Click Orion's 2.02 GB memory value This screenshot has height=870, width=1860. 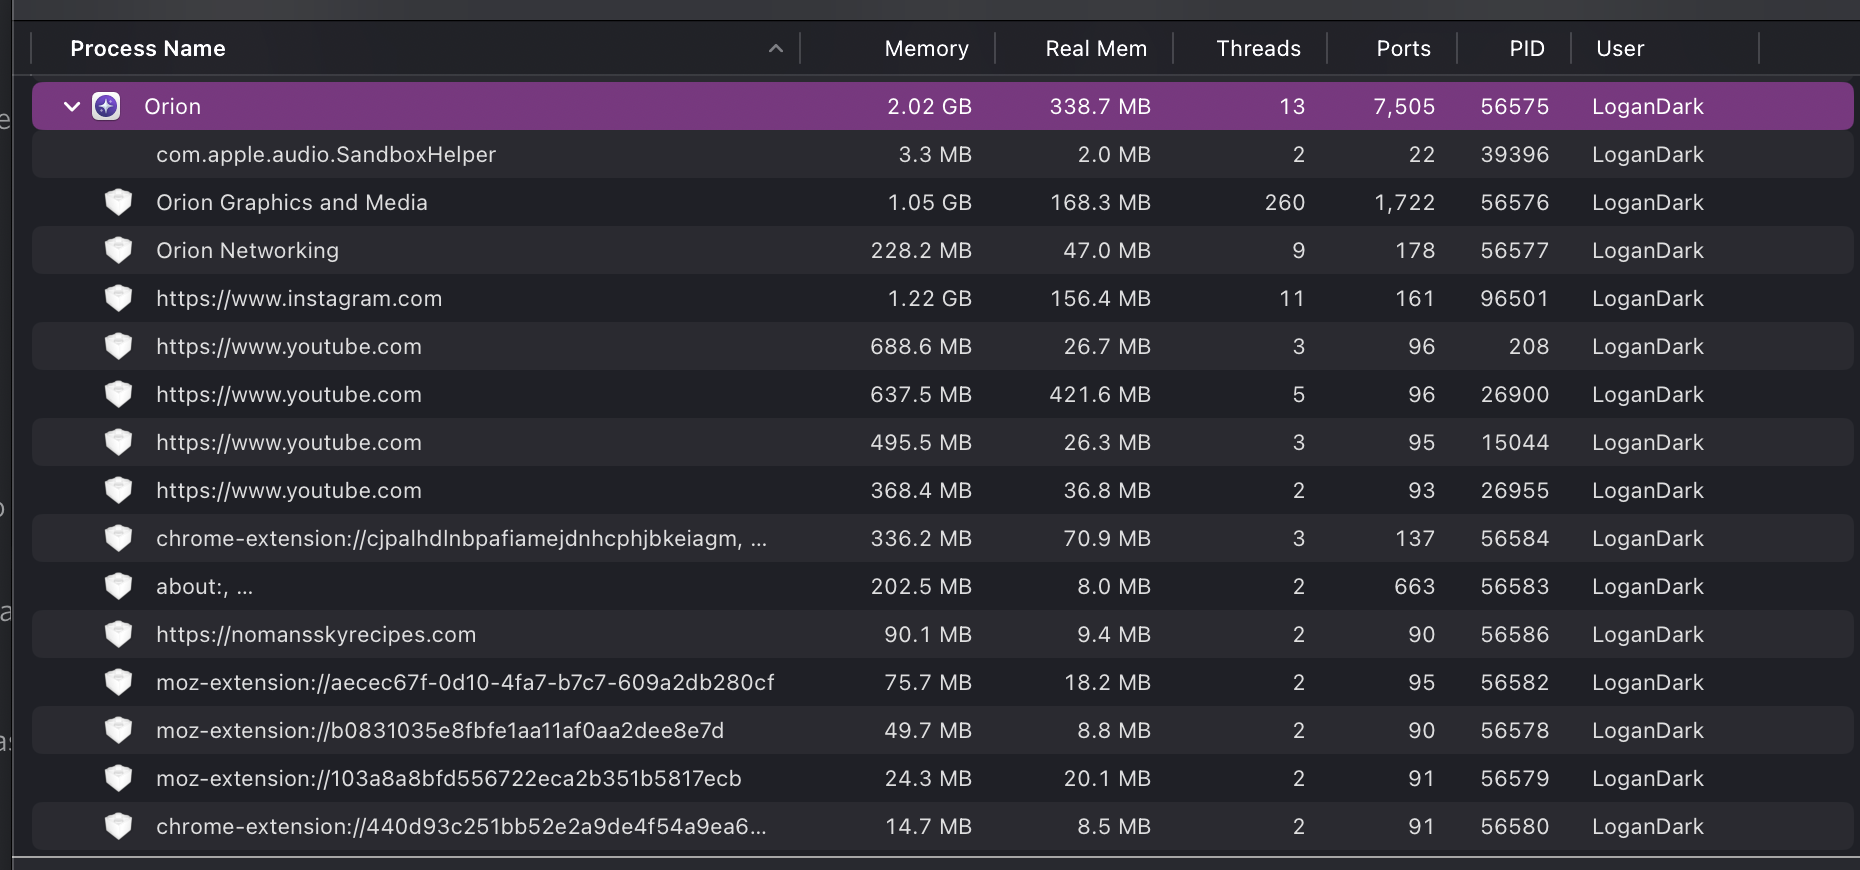click(929, 106)
